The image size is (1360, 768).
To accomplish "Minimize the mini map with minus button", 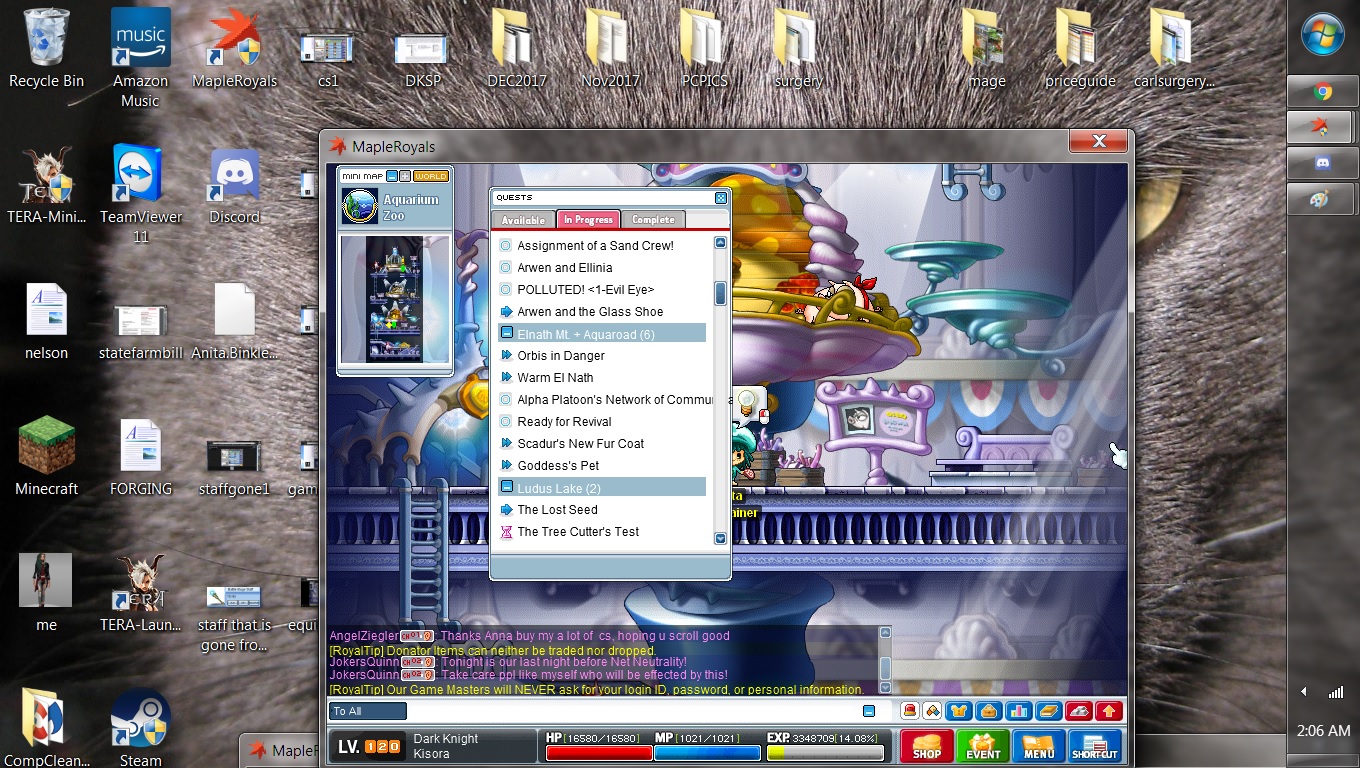I will tap(392, 176).
